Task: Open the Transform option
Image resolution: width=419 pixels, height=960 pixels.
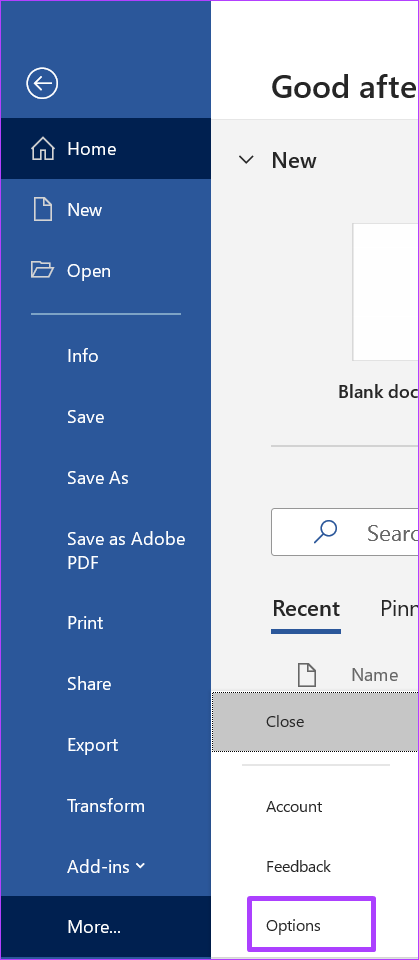Action: pos(106,805)
